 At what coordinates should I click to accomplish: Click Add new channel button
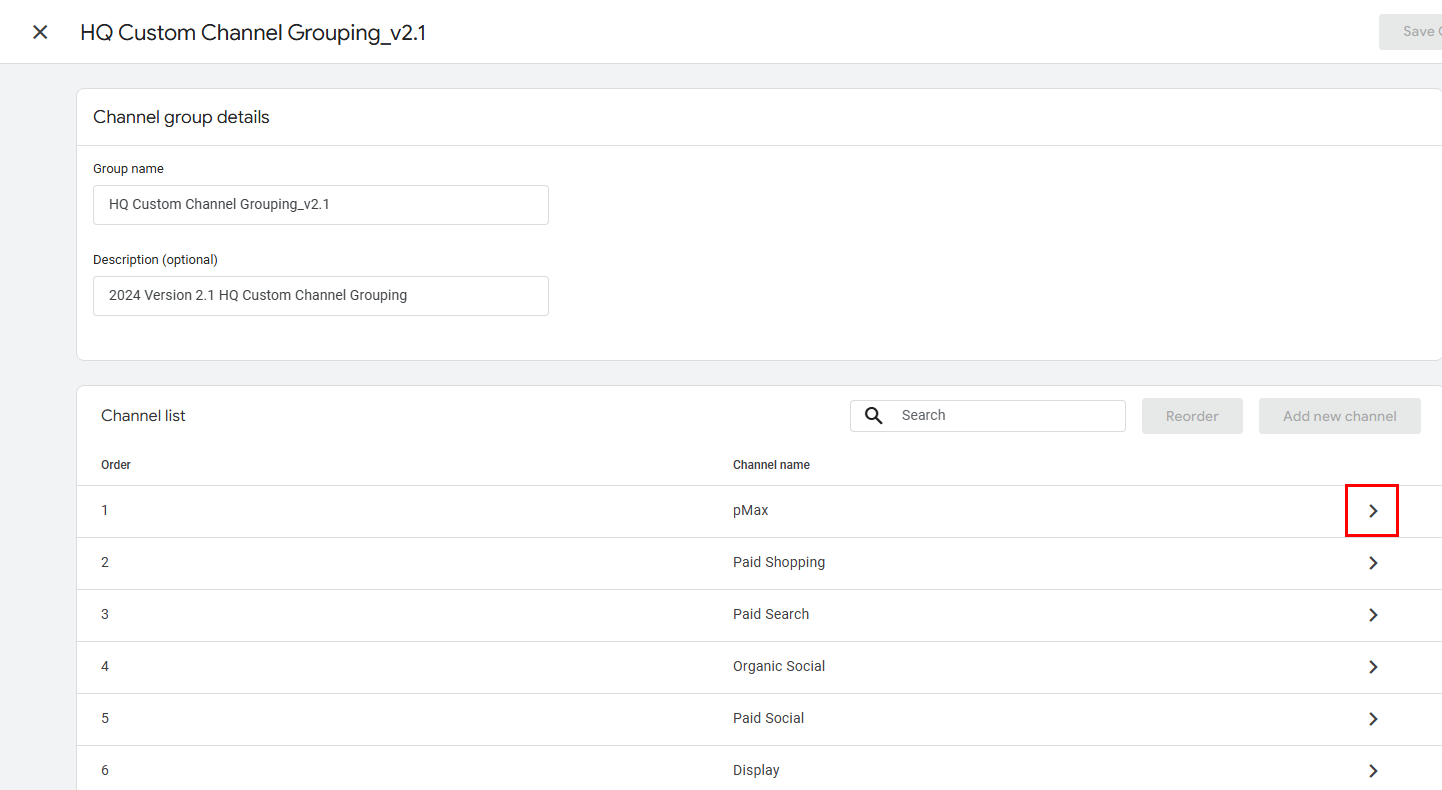tap(1339, 416)
